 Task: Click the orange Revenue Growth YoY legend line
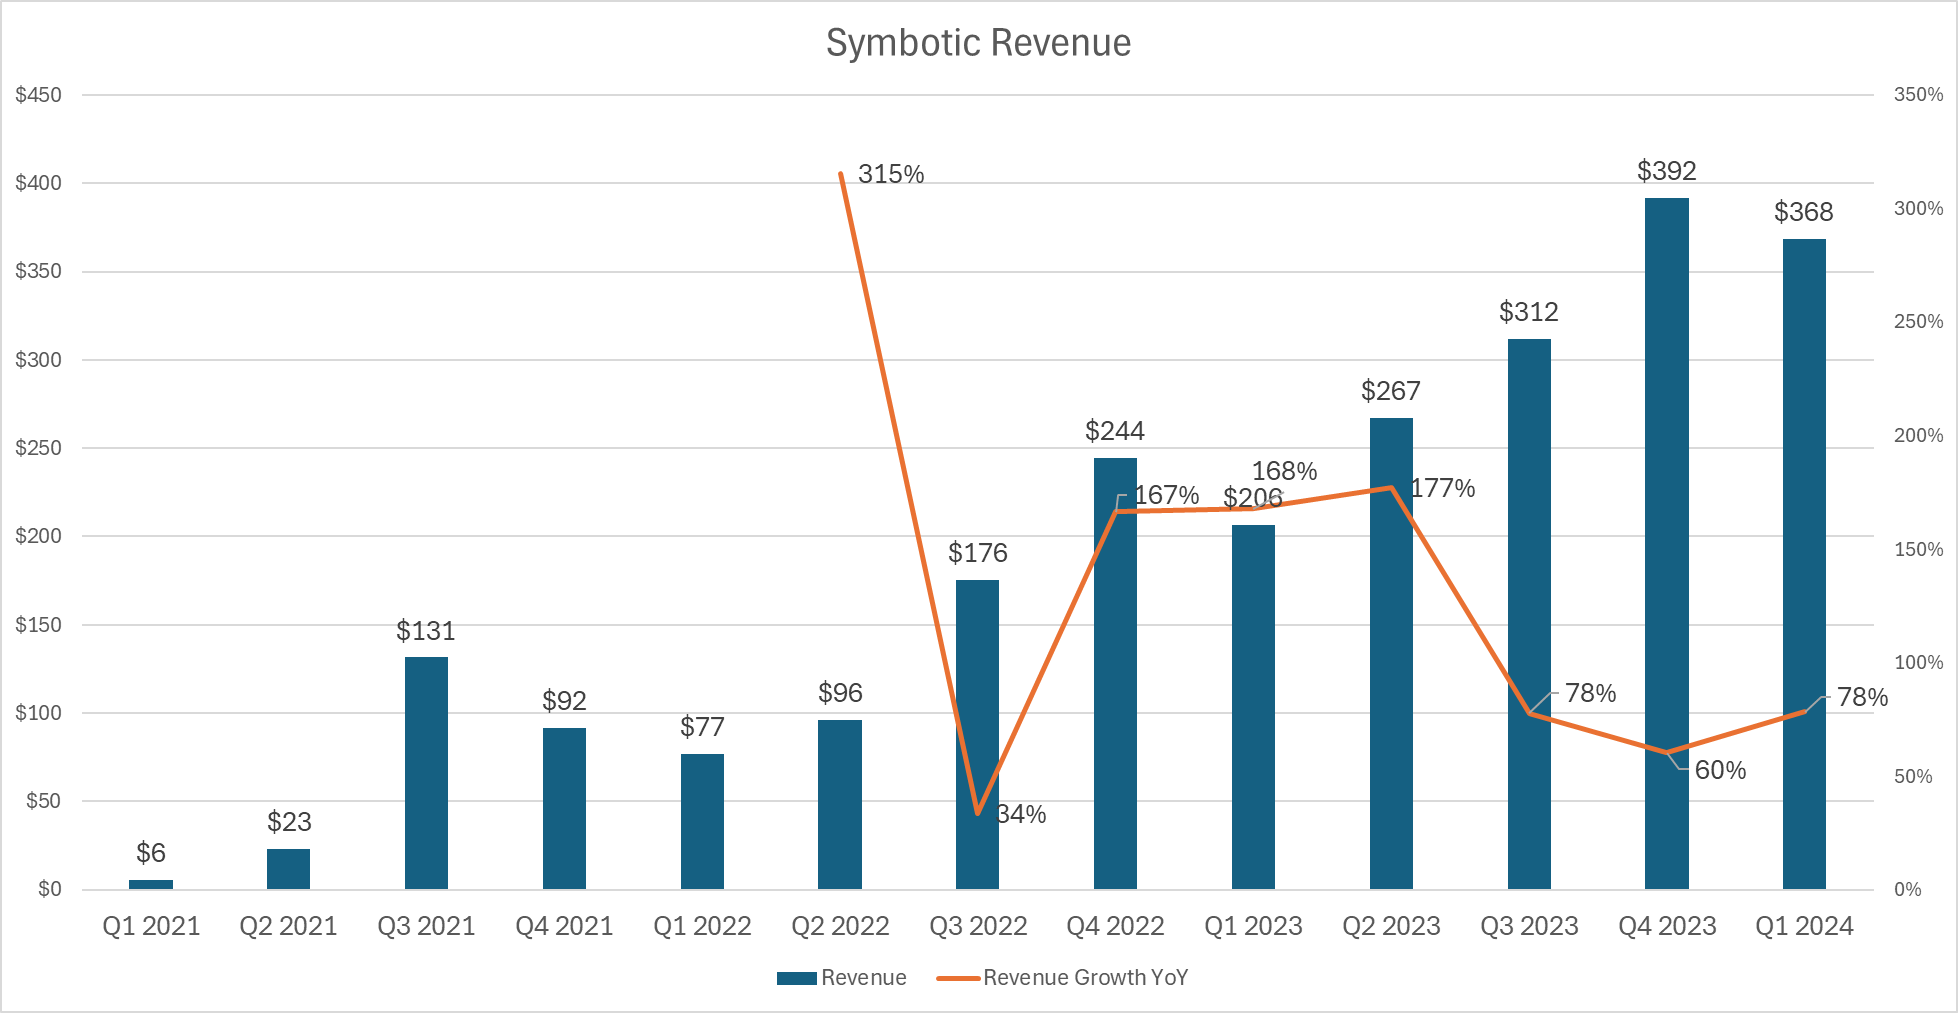point(958,977)
